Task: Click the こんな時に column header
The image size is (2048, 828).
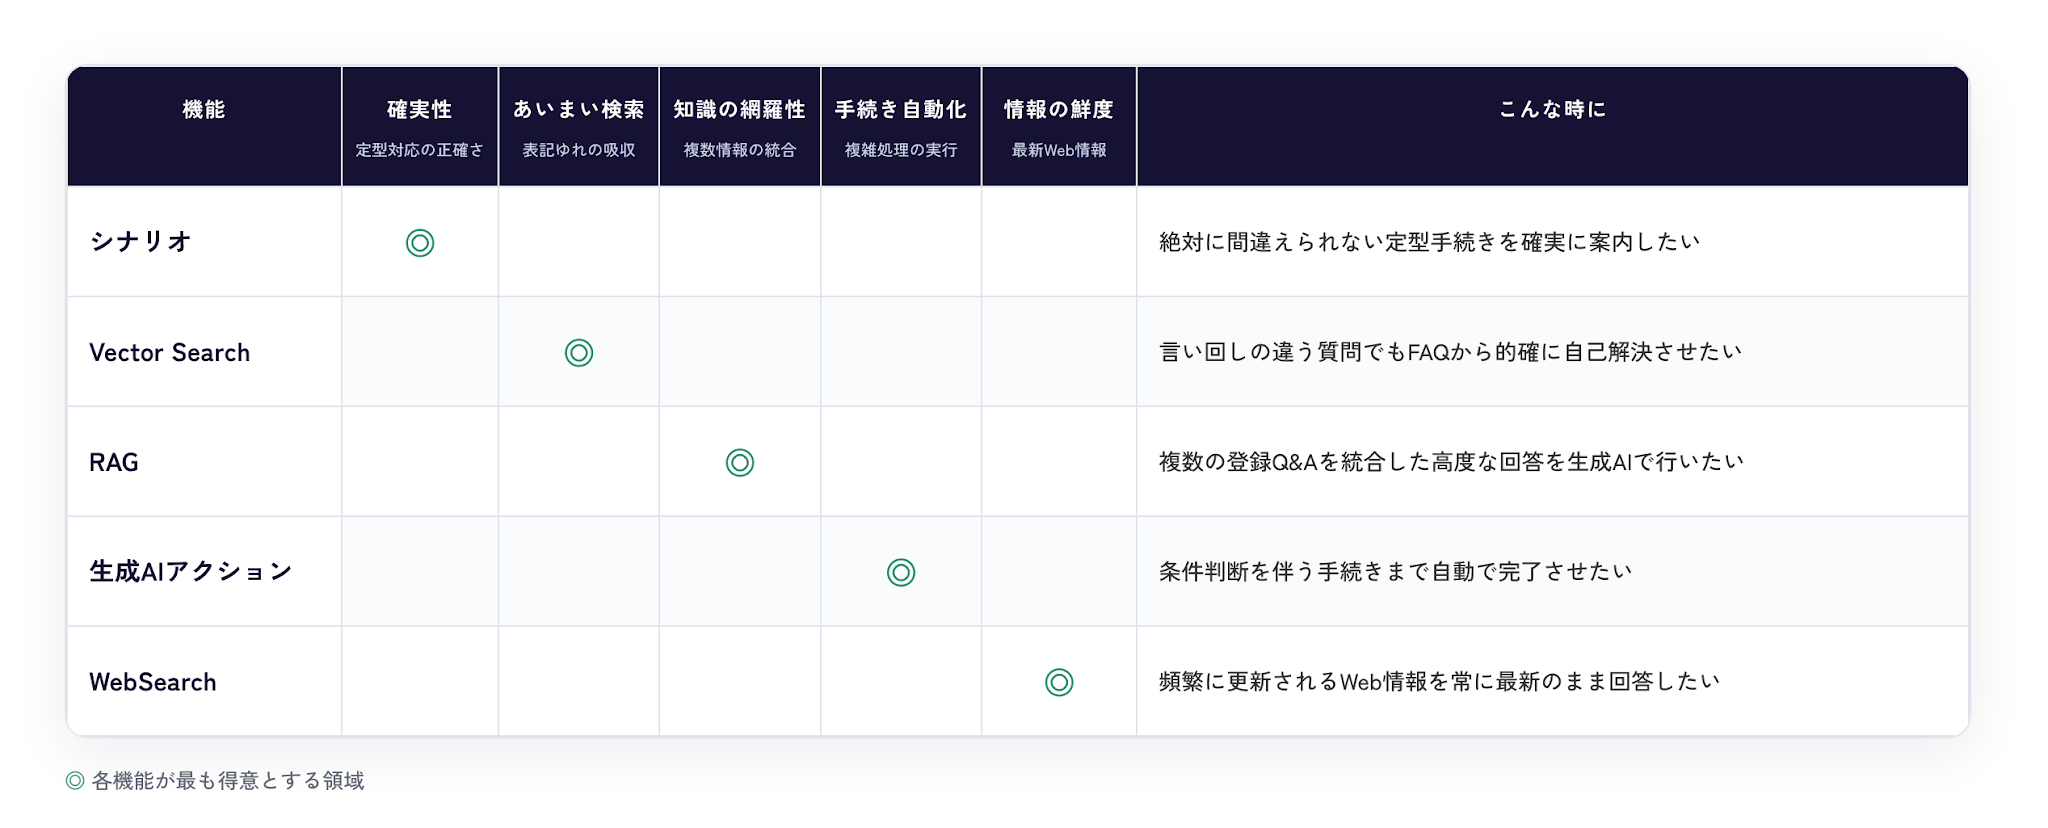Action: pos(1552,109)
